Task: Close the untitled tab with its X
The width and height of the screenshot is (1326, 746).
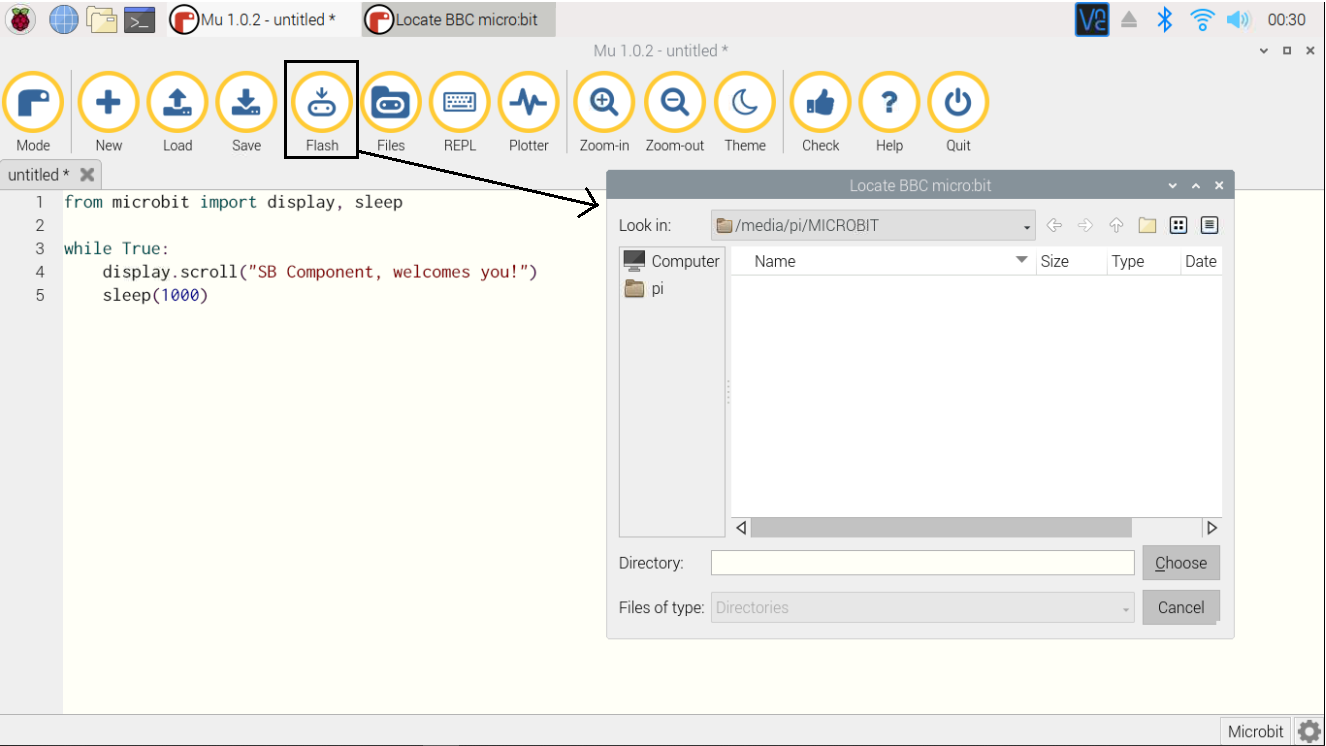Action: (87, 175)
